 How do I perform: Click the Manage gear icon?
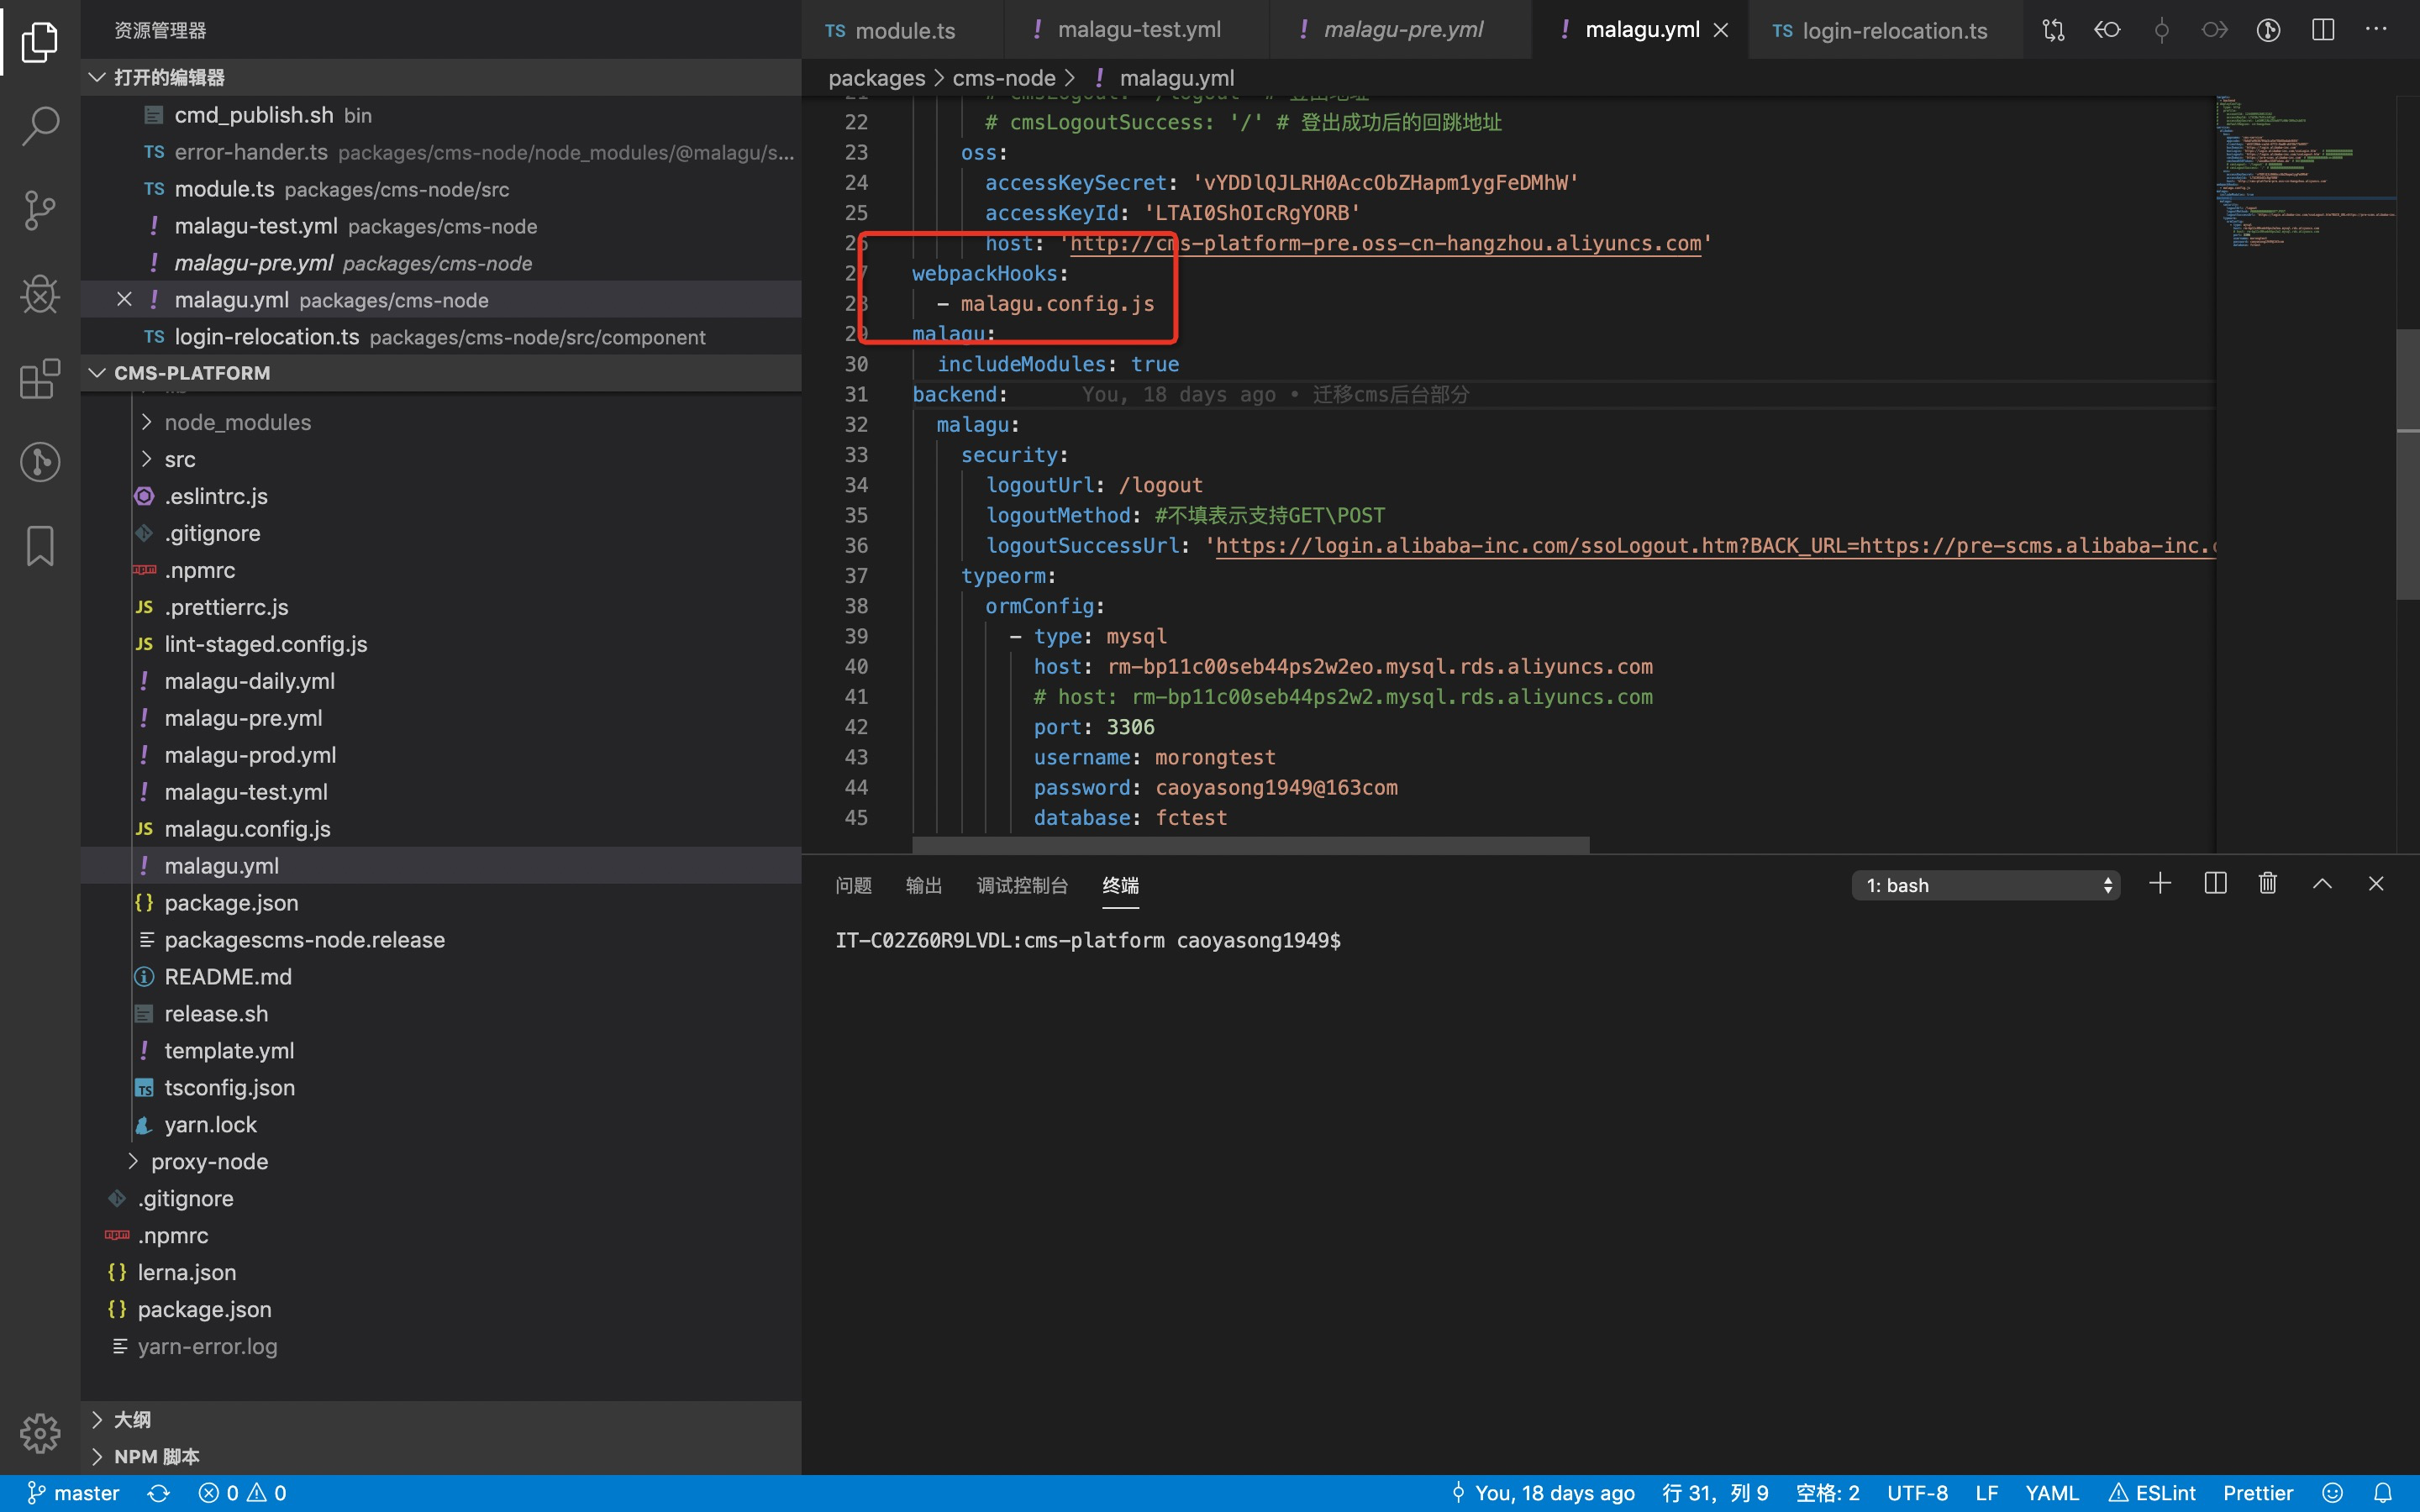point(40,1432)
